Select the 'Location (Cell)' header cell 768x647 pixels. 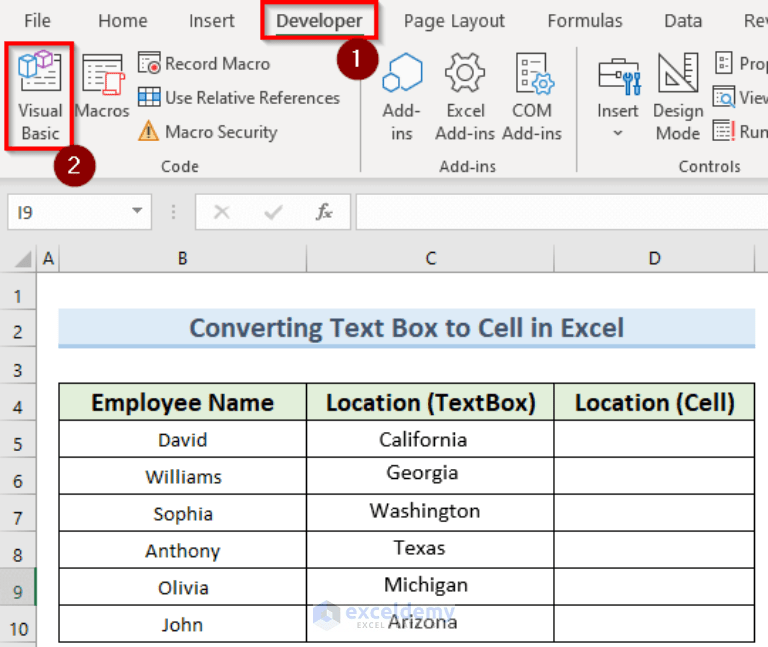coord(654,402)
